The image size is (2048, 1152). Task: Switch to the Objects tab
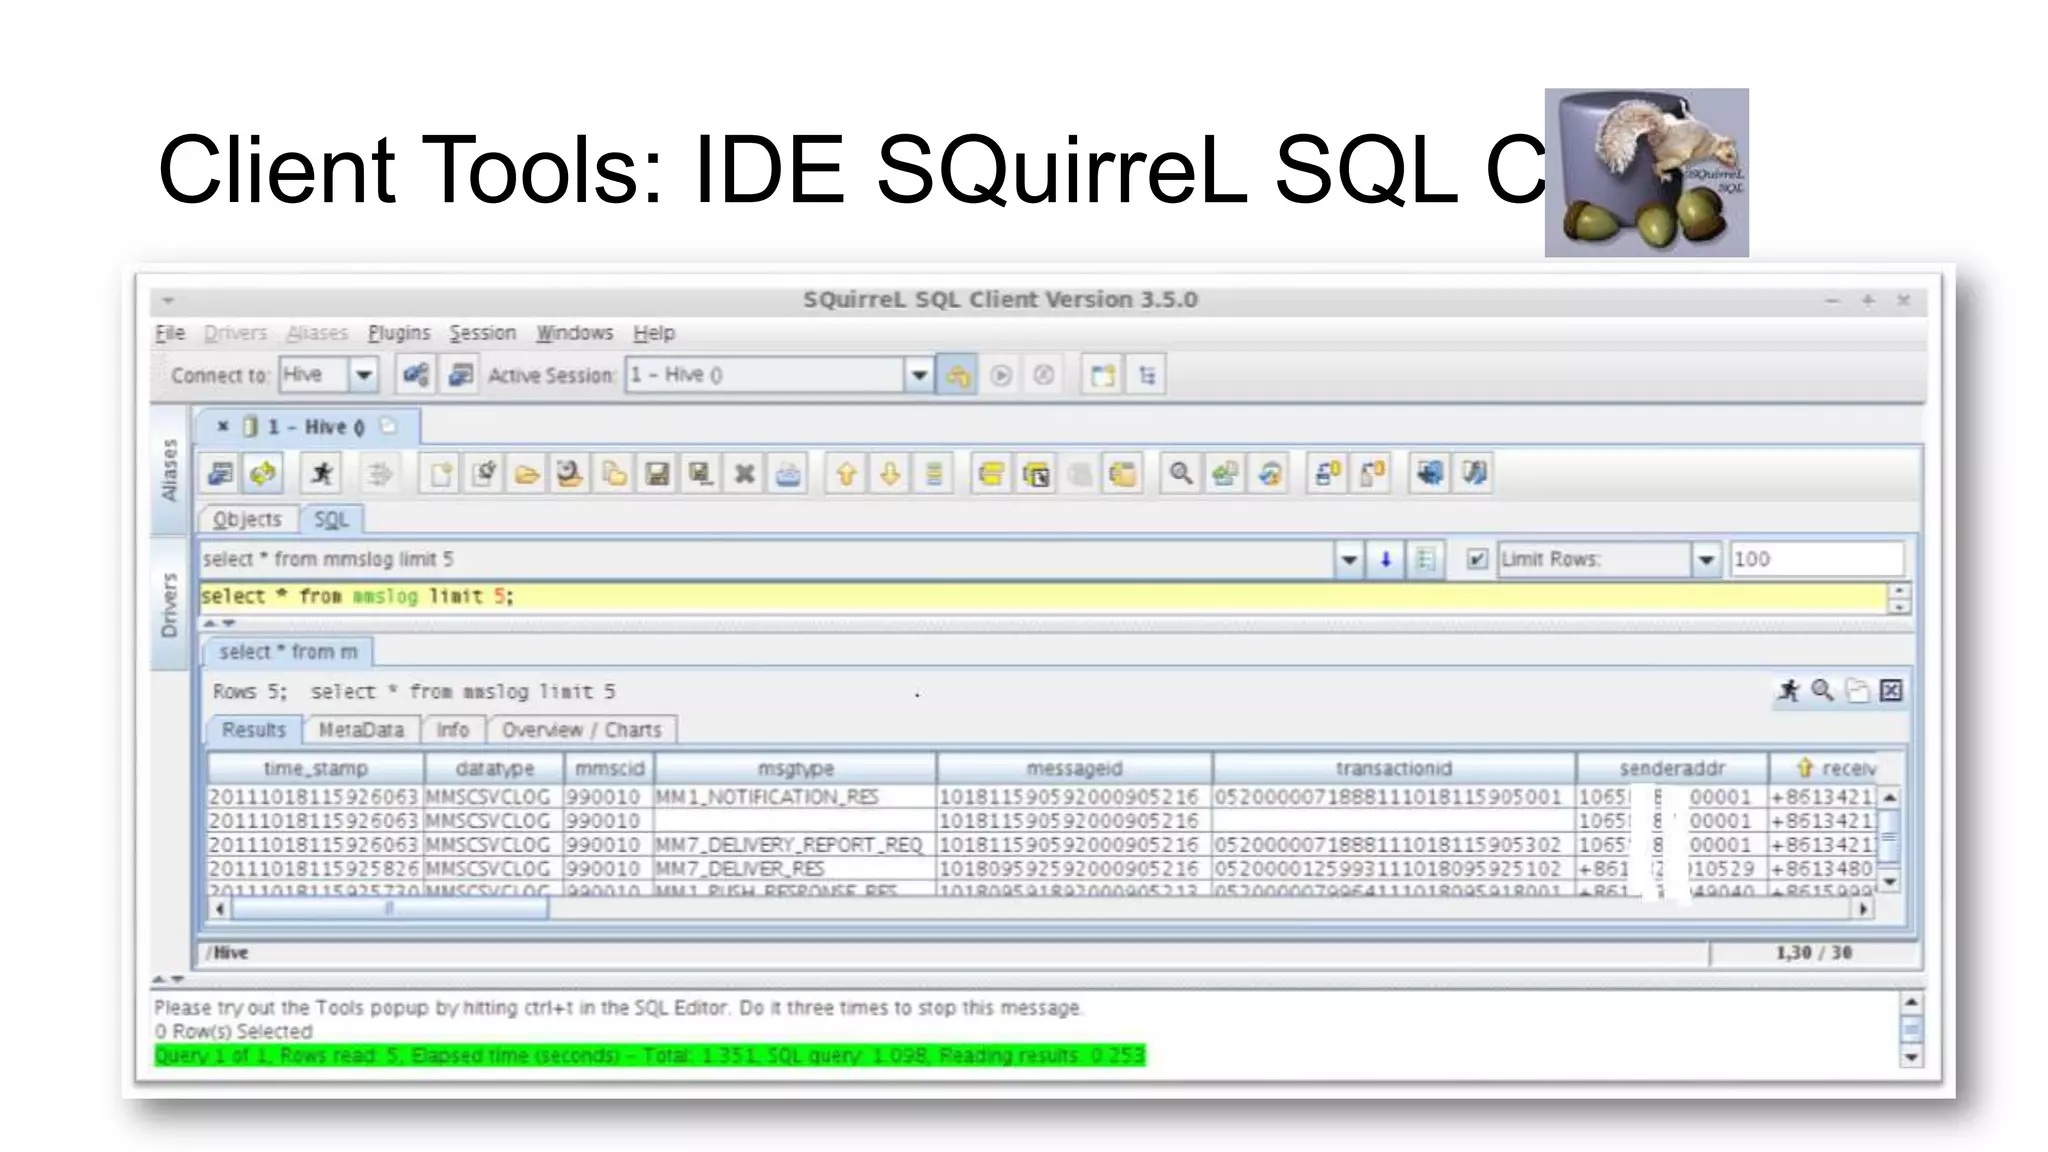coord(247,519)
